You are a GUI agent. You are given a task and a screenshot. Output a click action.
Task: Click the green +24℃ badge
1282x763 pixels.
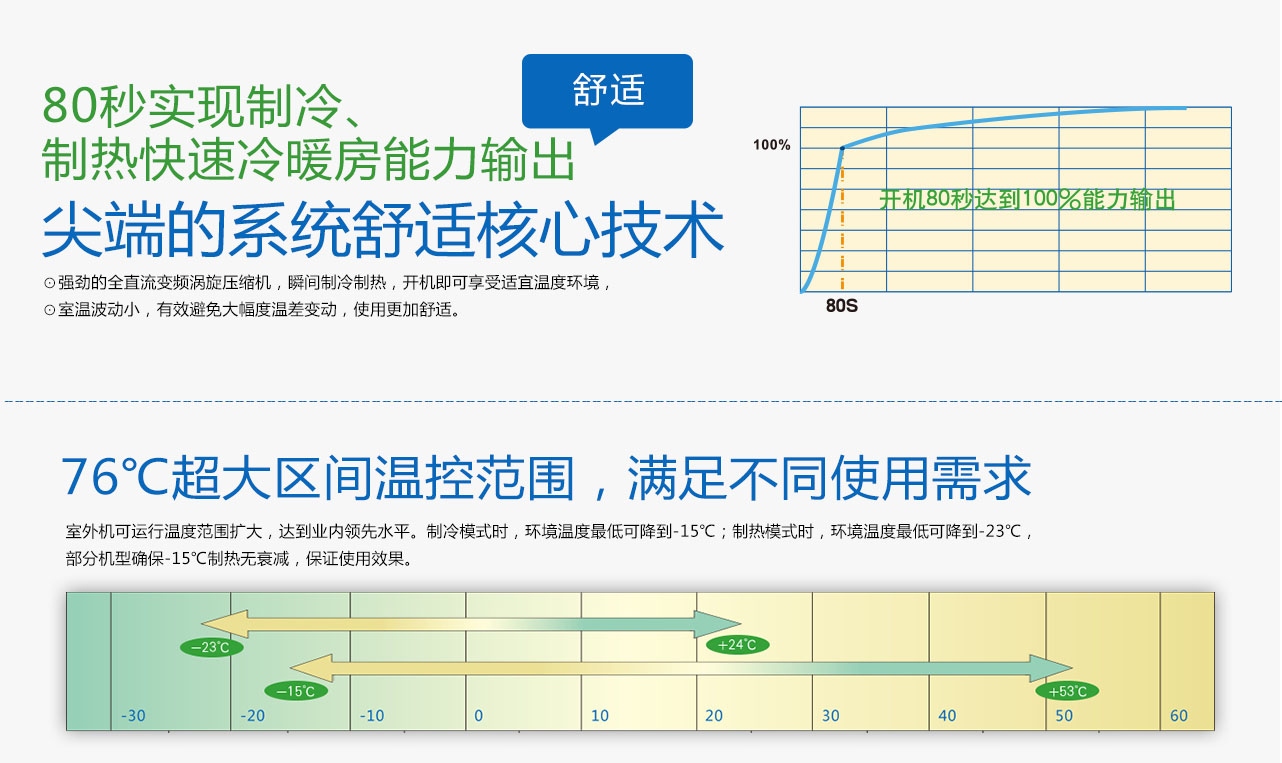click(x=737, y=645)
